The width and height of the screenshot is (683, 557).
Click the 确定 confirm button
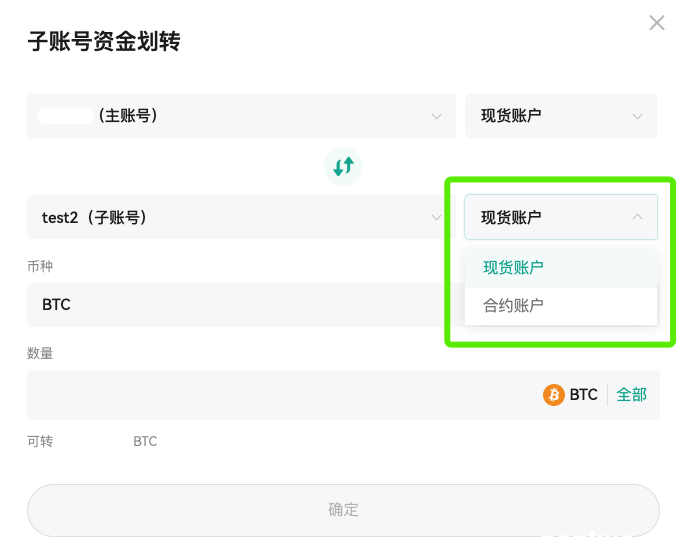[343, 510]
